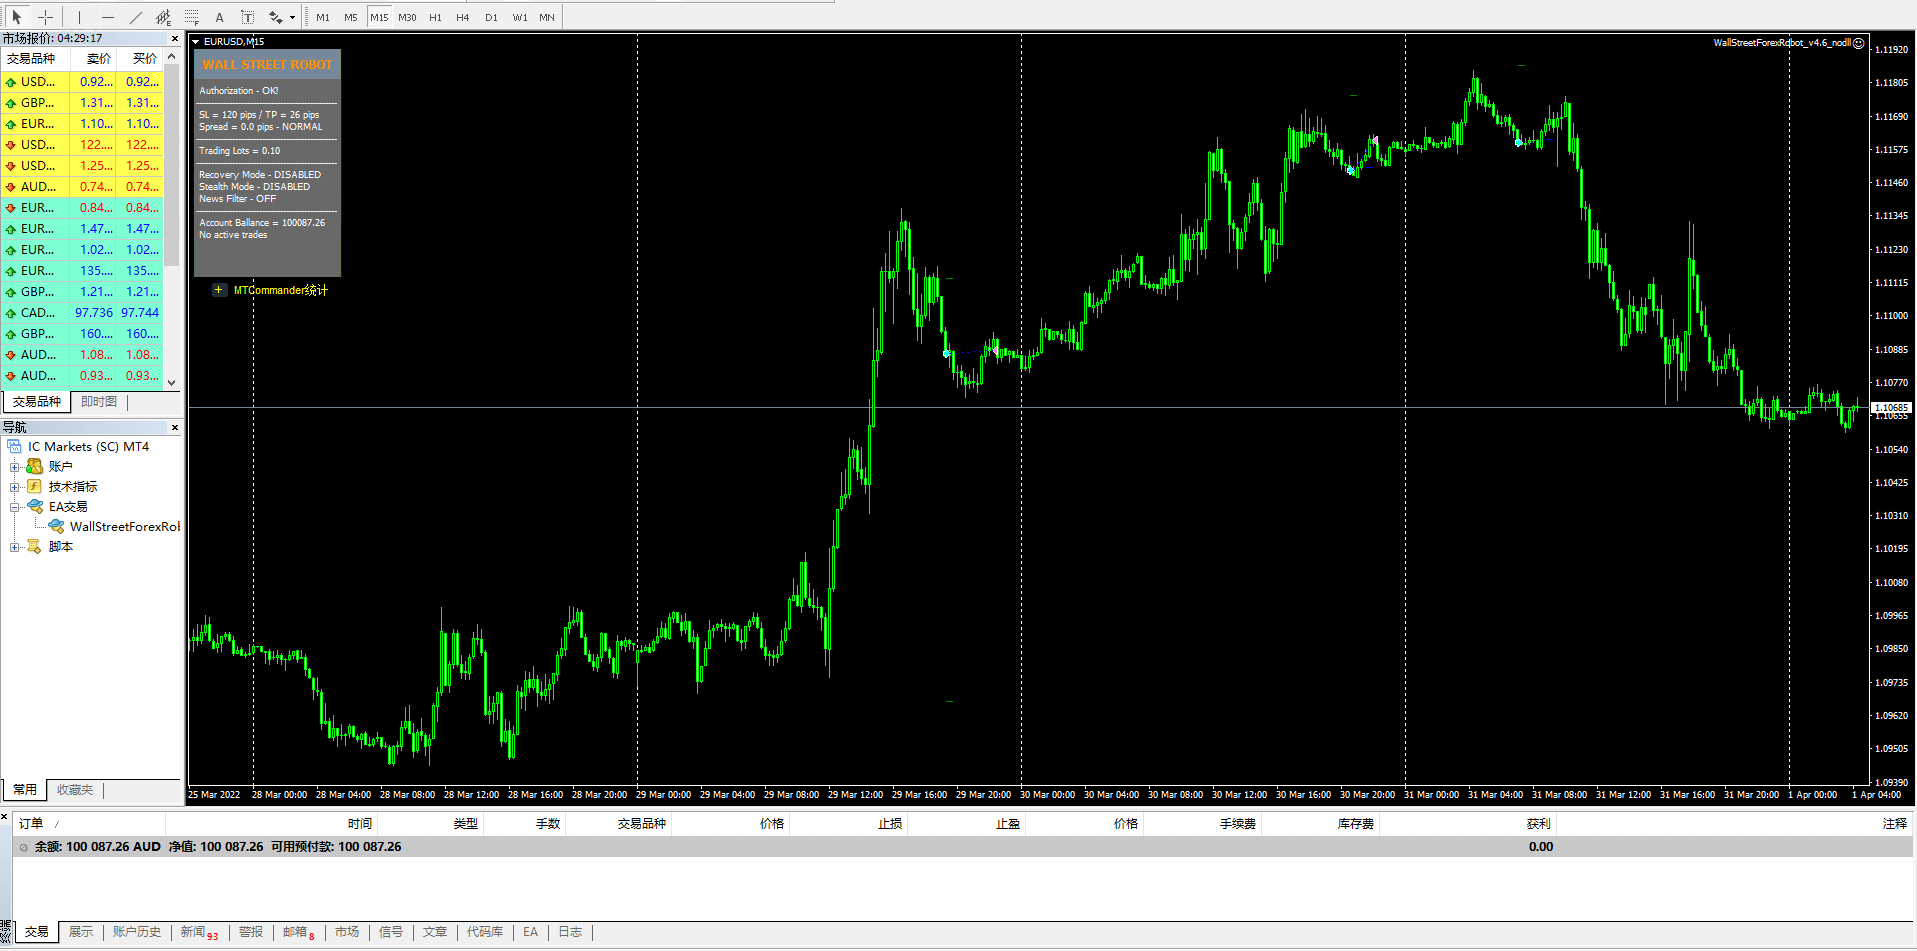The width and height of the screenshot is (1917, 951).
Task: Open the arrows tool dropdown arrow
Action: tap(292, 17)
